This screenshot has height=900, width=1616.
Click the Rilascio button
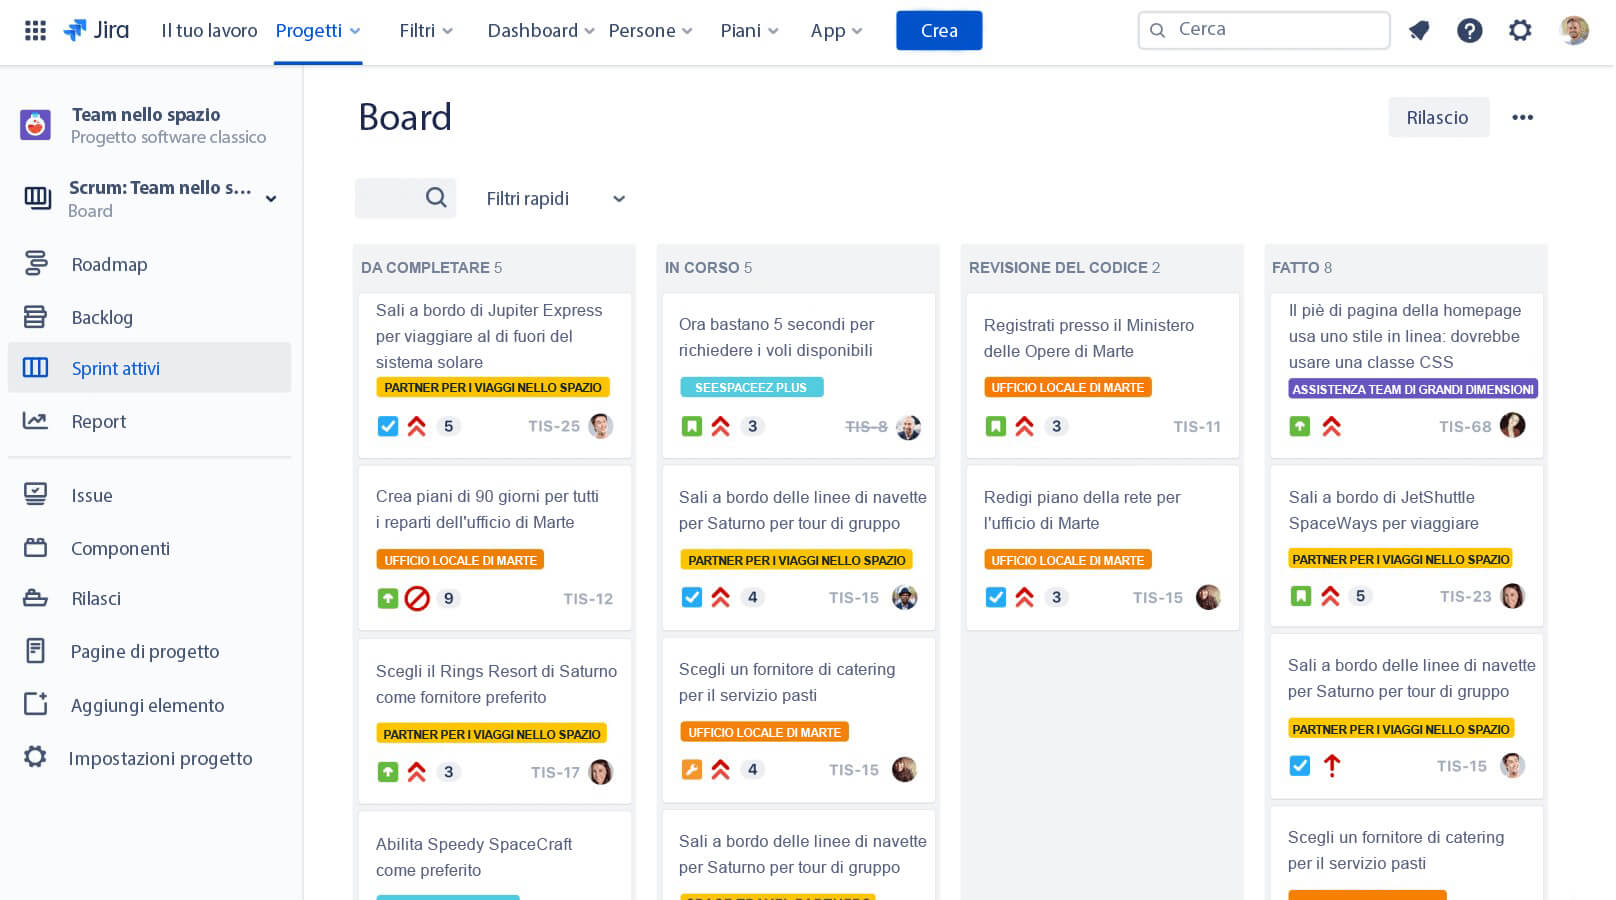pyautogui.click(x=1437, y=118)
